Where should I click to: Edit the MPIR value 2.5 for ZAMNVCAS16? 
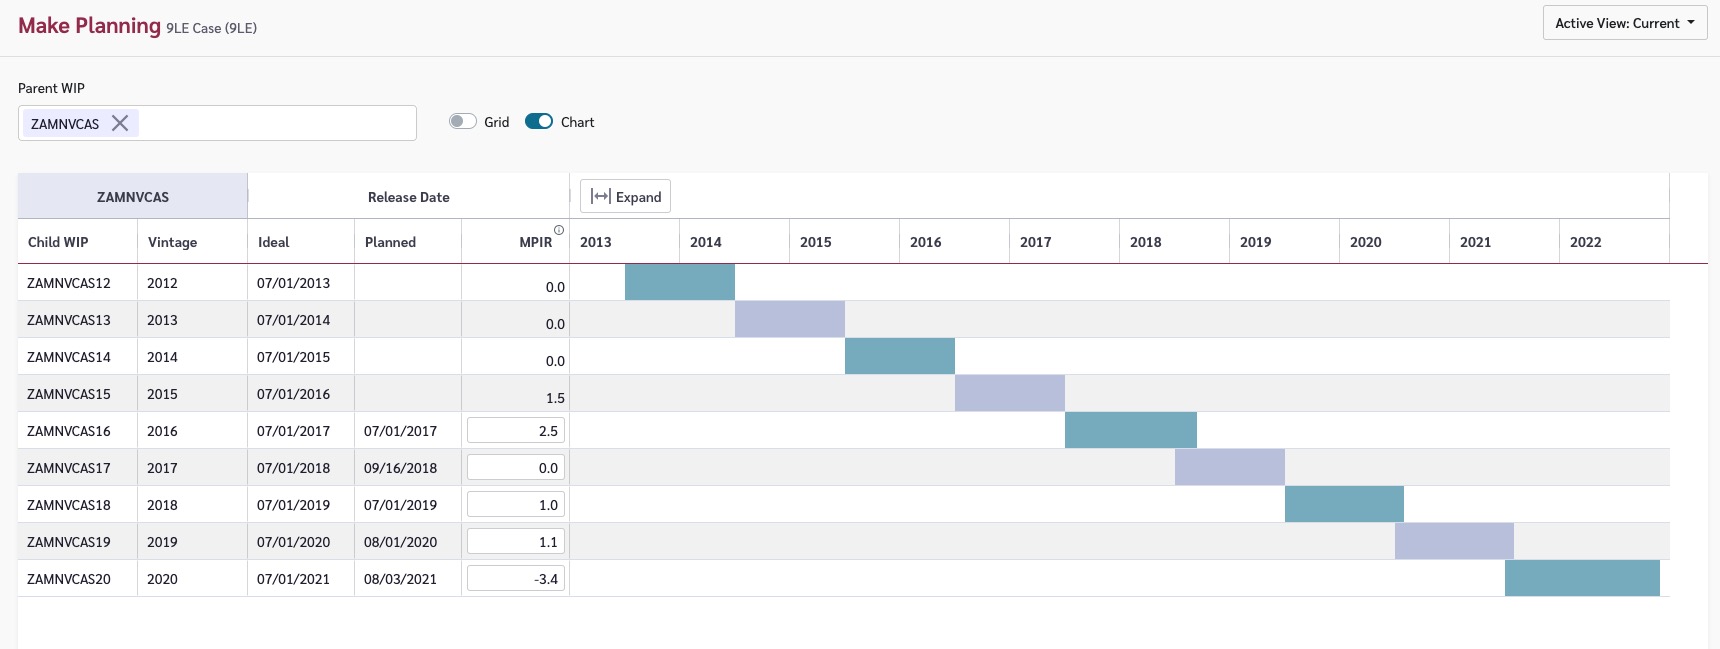coord(515,431)
